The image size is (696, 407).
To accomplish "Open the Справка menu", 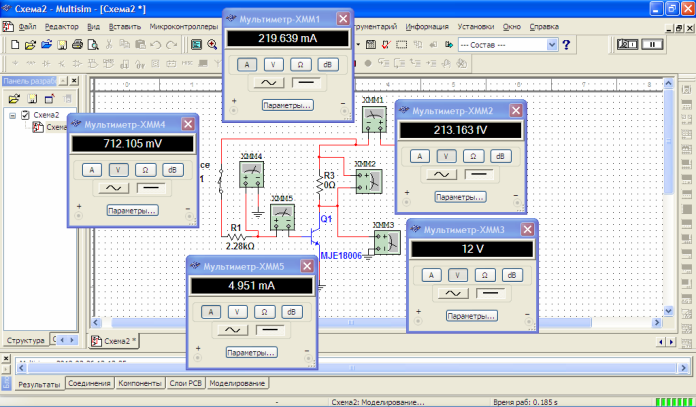I will pos(544,27).
